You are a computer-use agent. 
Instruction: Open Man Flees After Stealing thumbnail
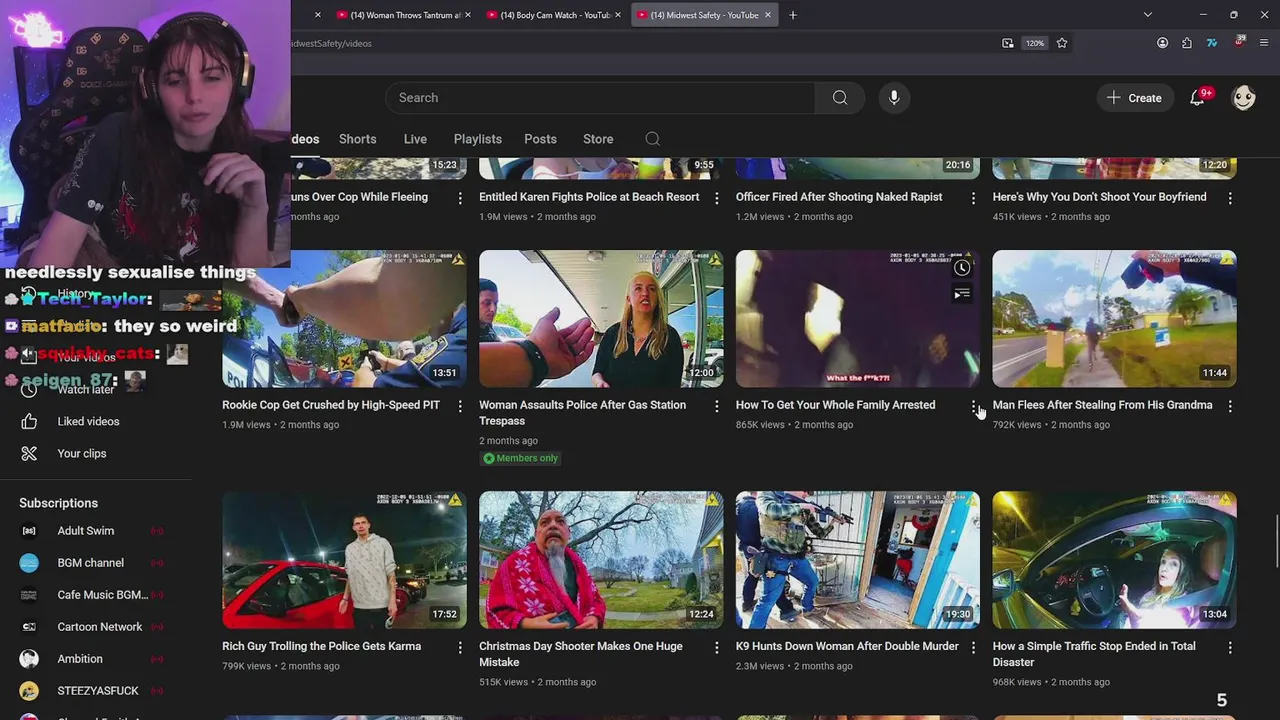click(x=1114, y=319)
